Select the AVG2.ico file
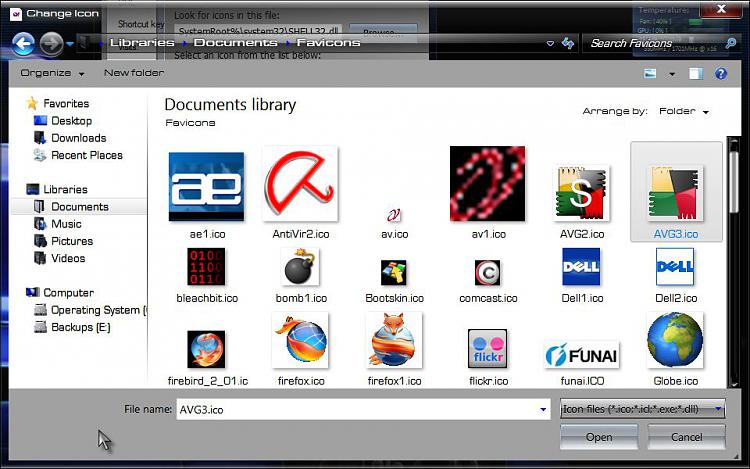The image size is (750, 469). click(582, 201)
